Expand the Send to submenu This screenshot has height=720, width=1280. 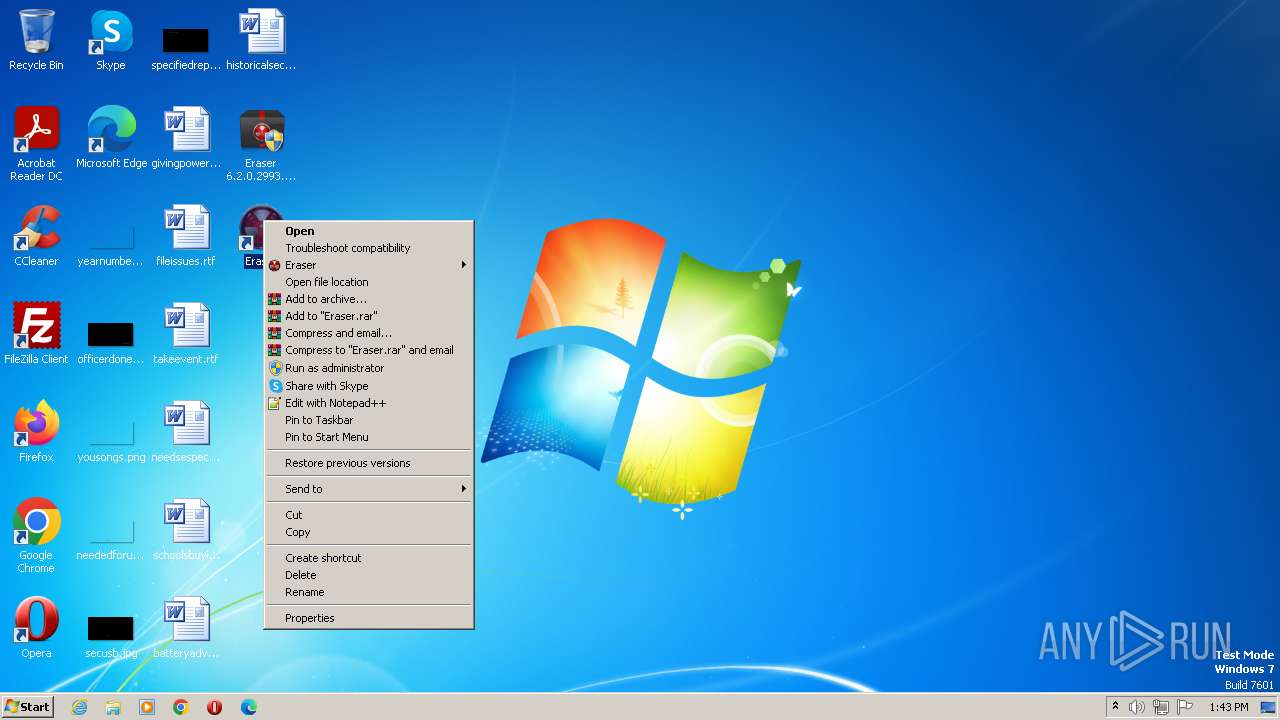click(369, 489)
